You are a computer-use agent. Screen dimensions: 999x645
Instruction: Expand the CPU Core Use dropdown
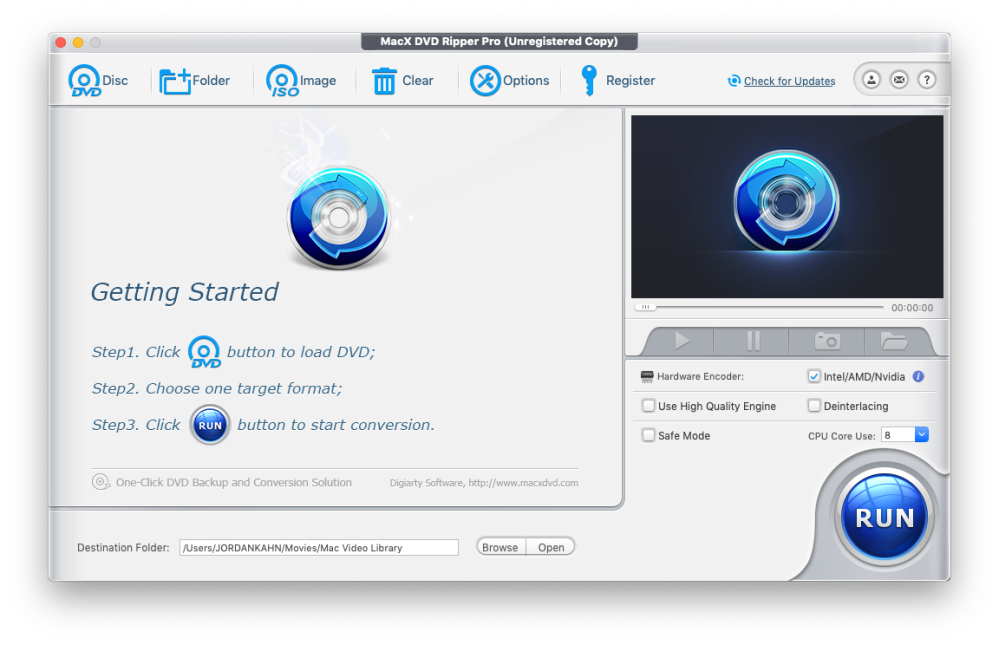click(x=921, y=435)
